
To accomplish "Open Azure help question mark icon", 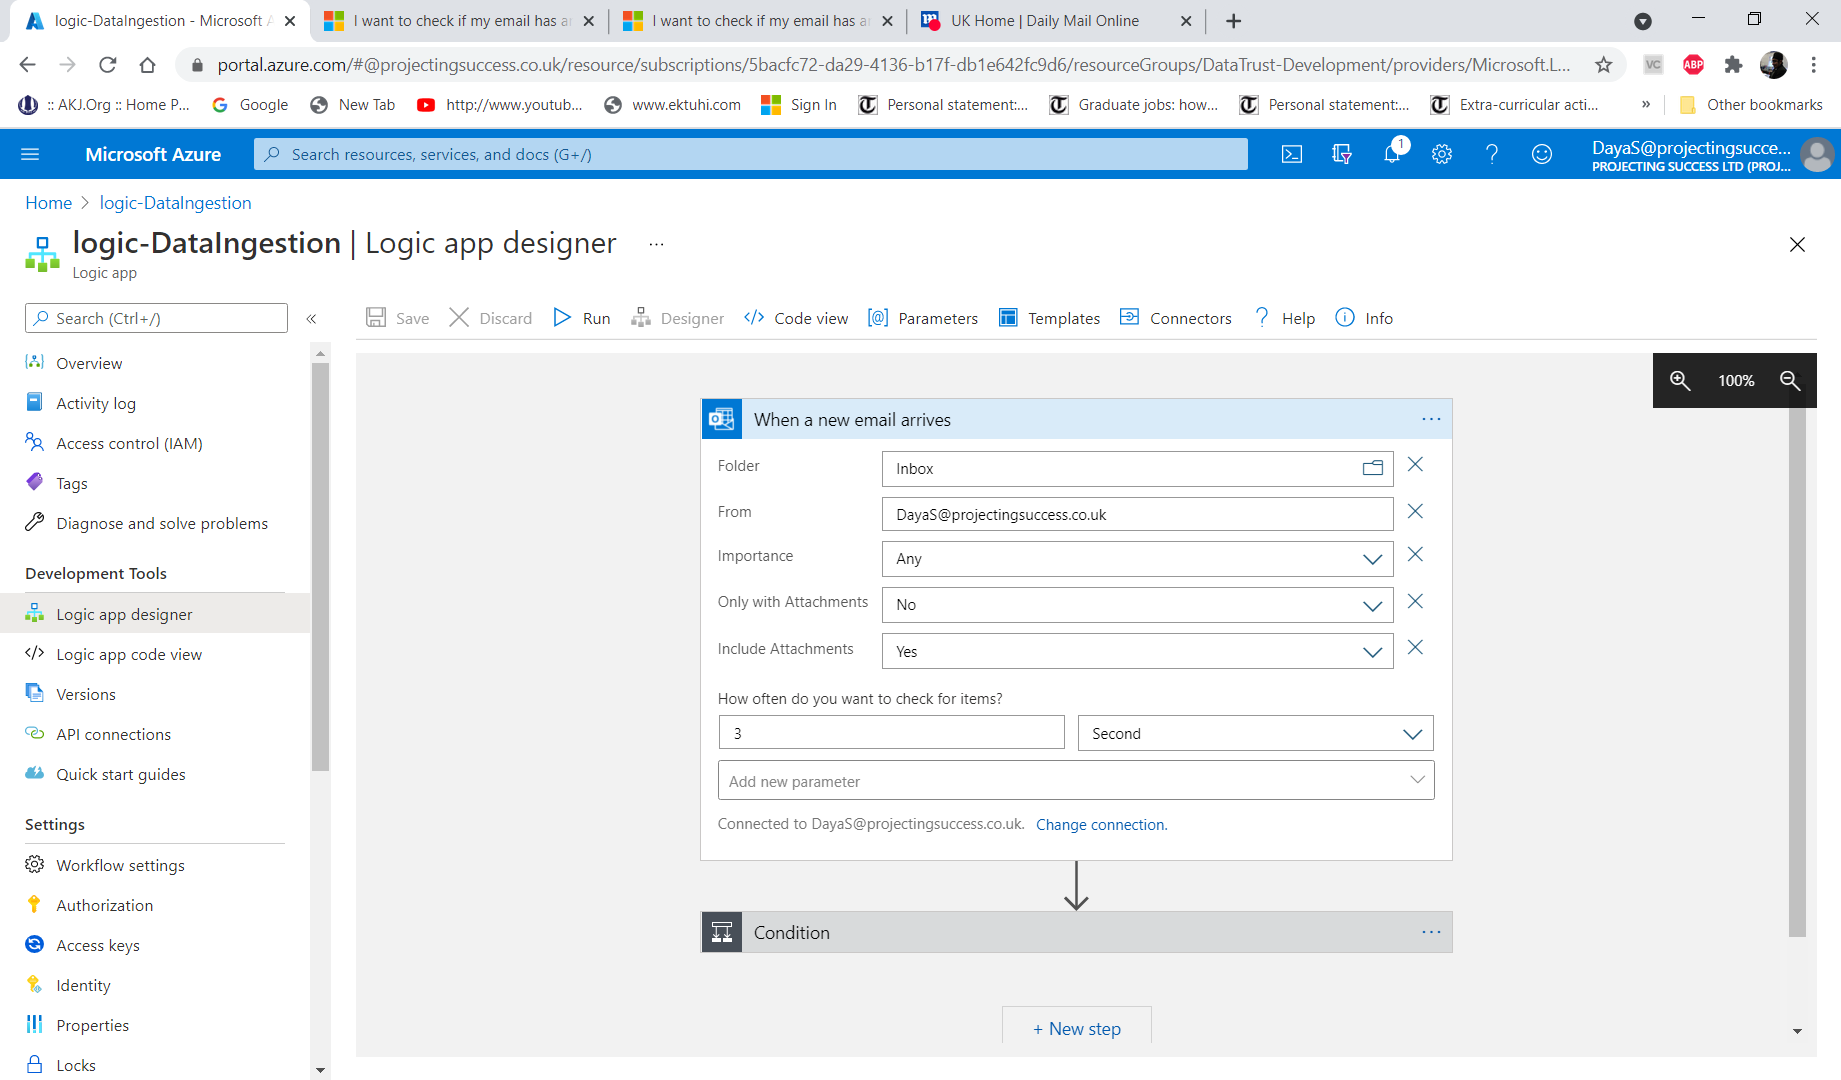I will [x=1491, y=154].
